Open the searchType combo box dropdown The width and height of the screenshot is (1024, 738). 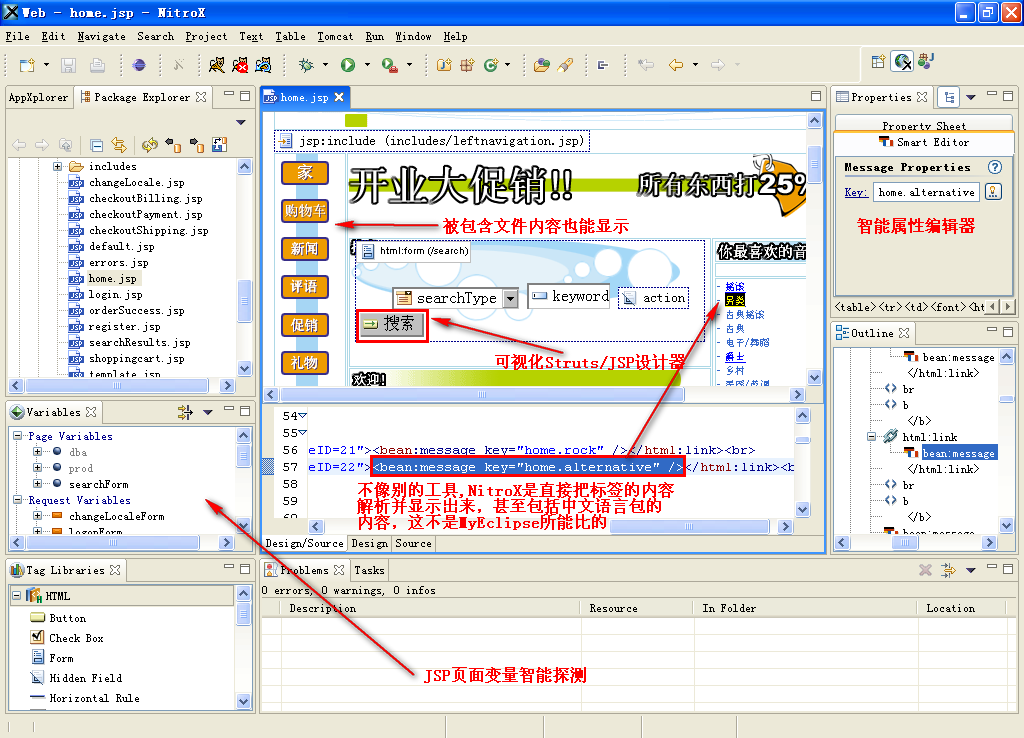click(x=511, y=298)
